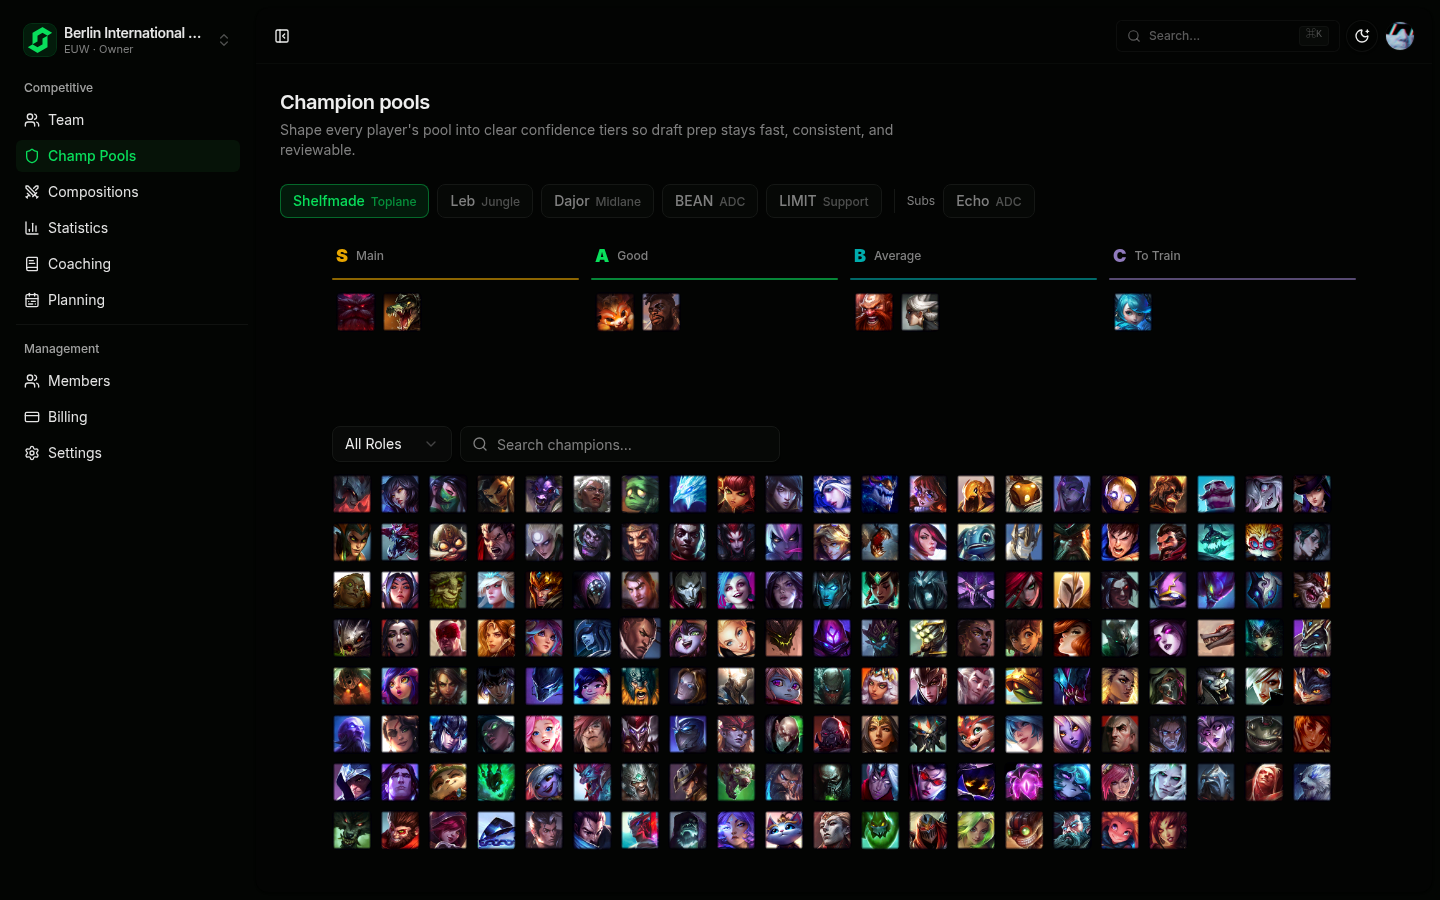Pick Bard champion icon
The height and width of the screenshot is (900, 1440).
[x=1024, y=494]
